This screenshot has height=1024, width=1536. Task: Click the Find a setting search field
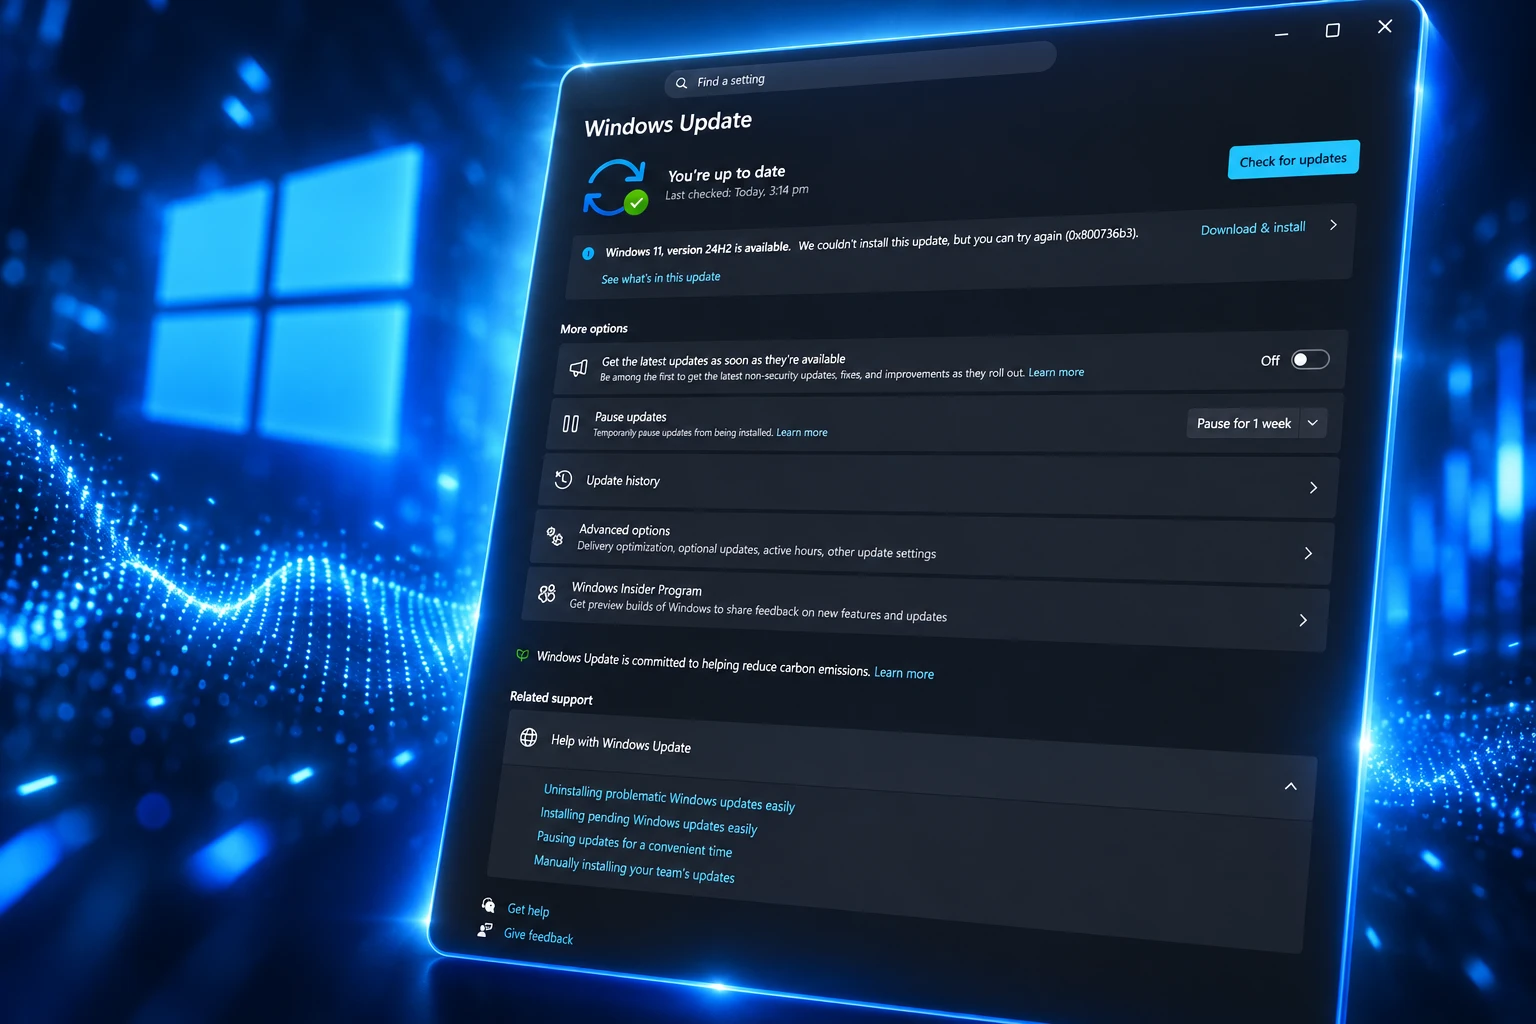pos(860,69)
